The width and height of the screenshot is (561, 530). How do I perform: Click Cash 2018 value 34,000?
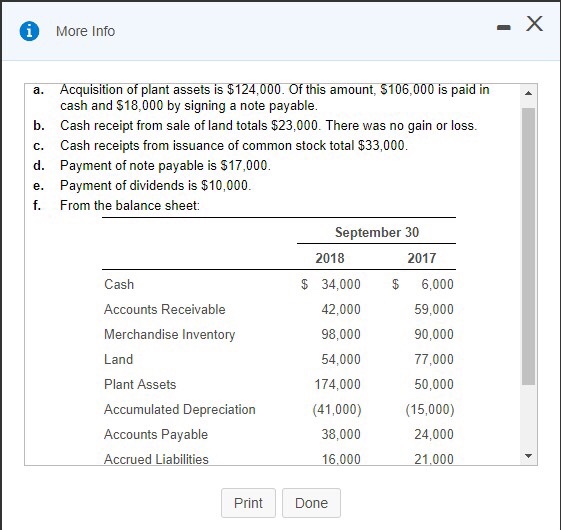pos(341,285)
